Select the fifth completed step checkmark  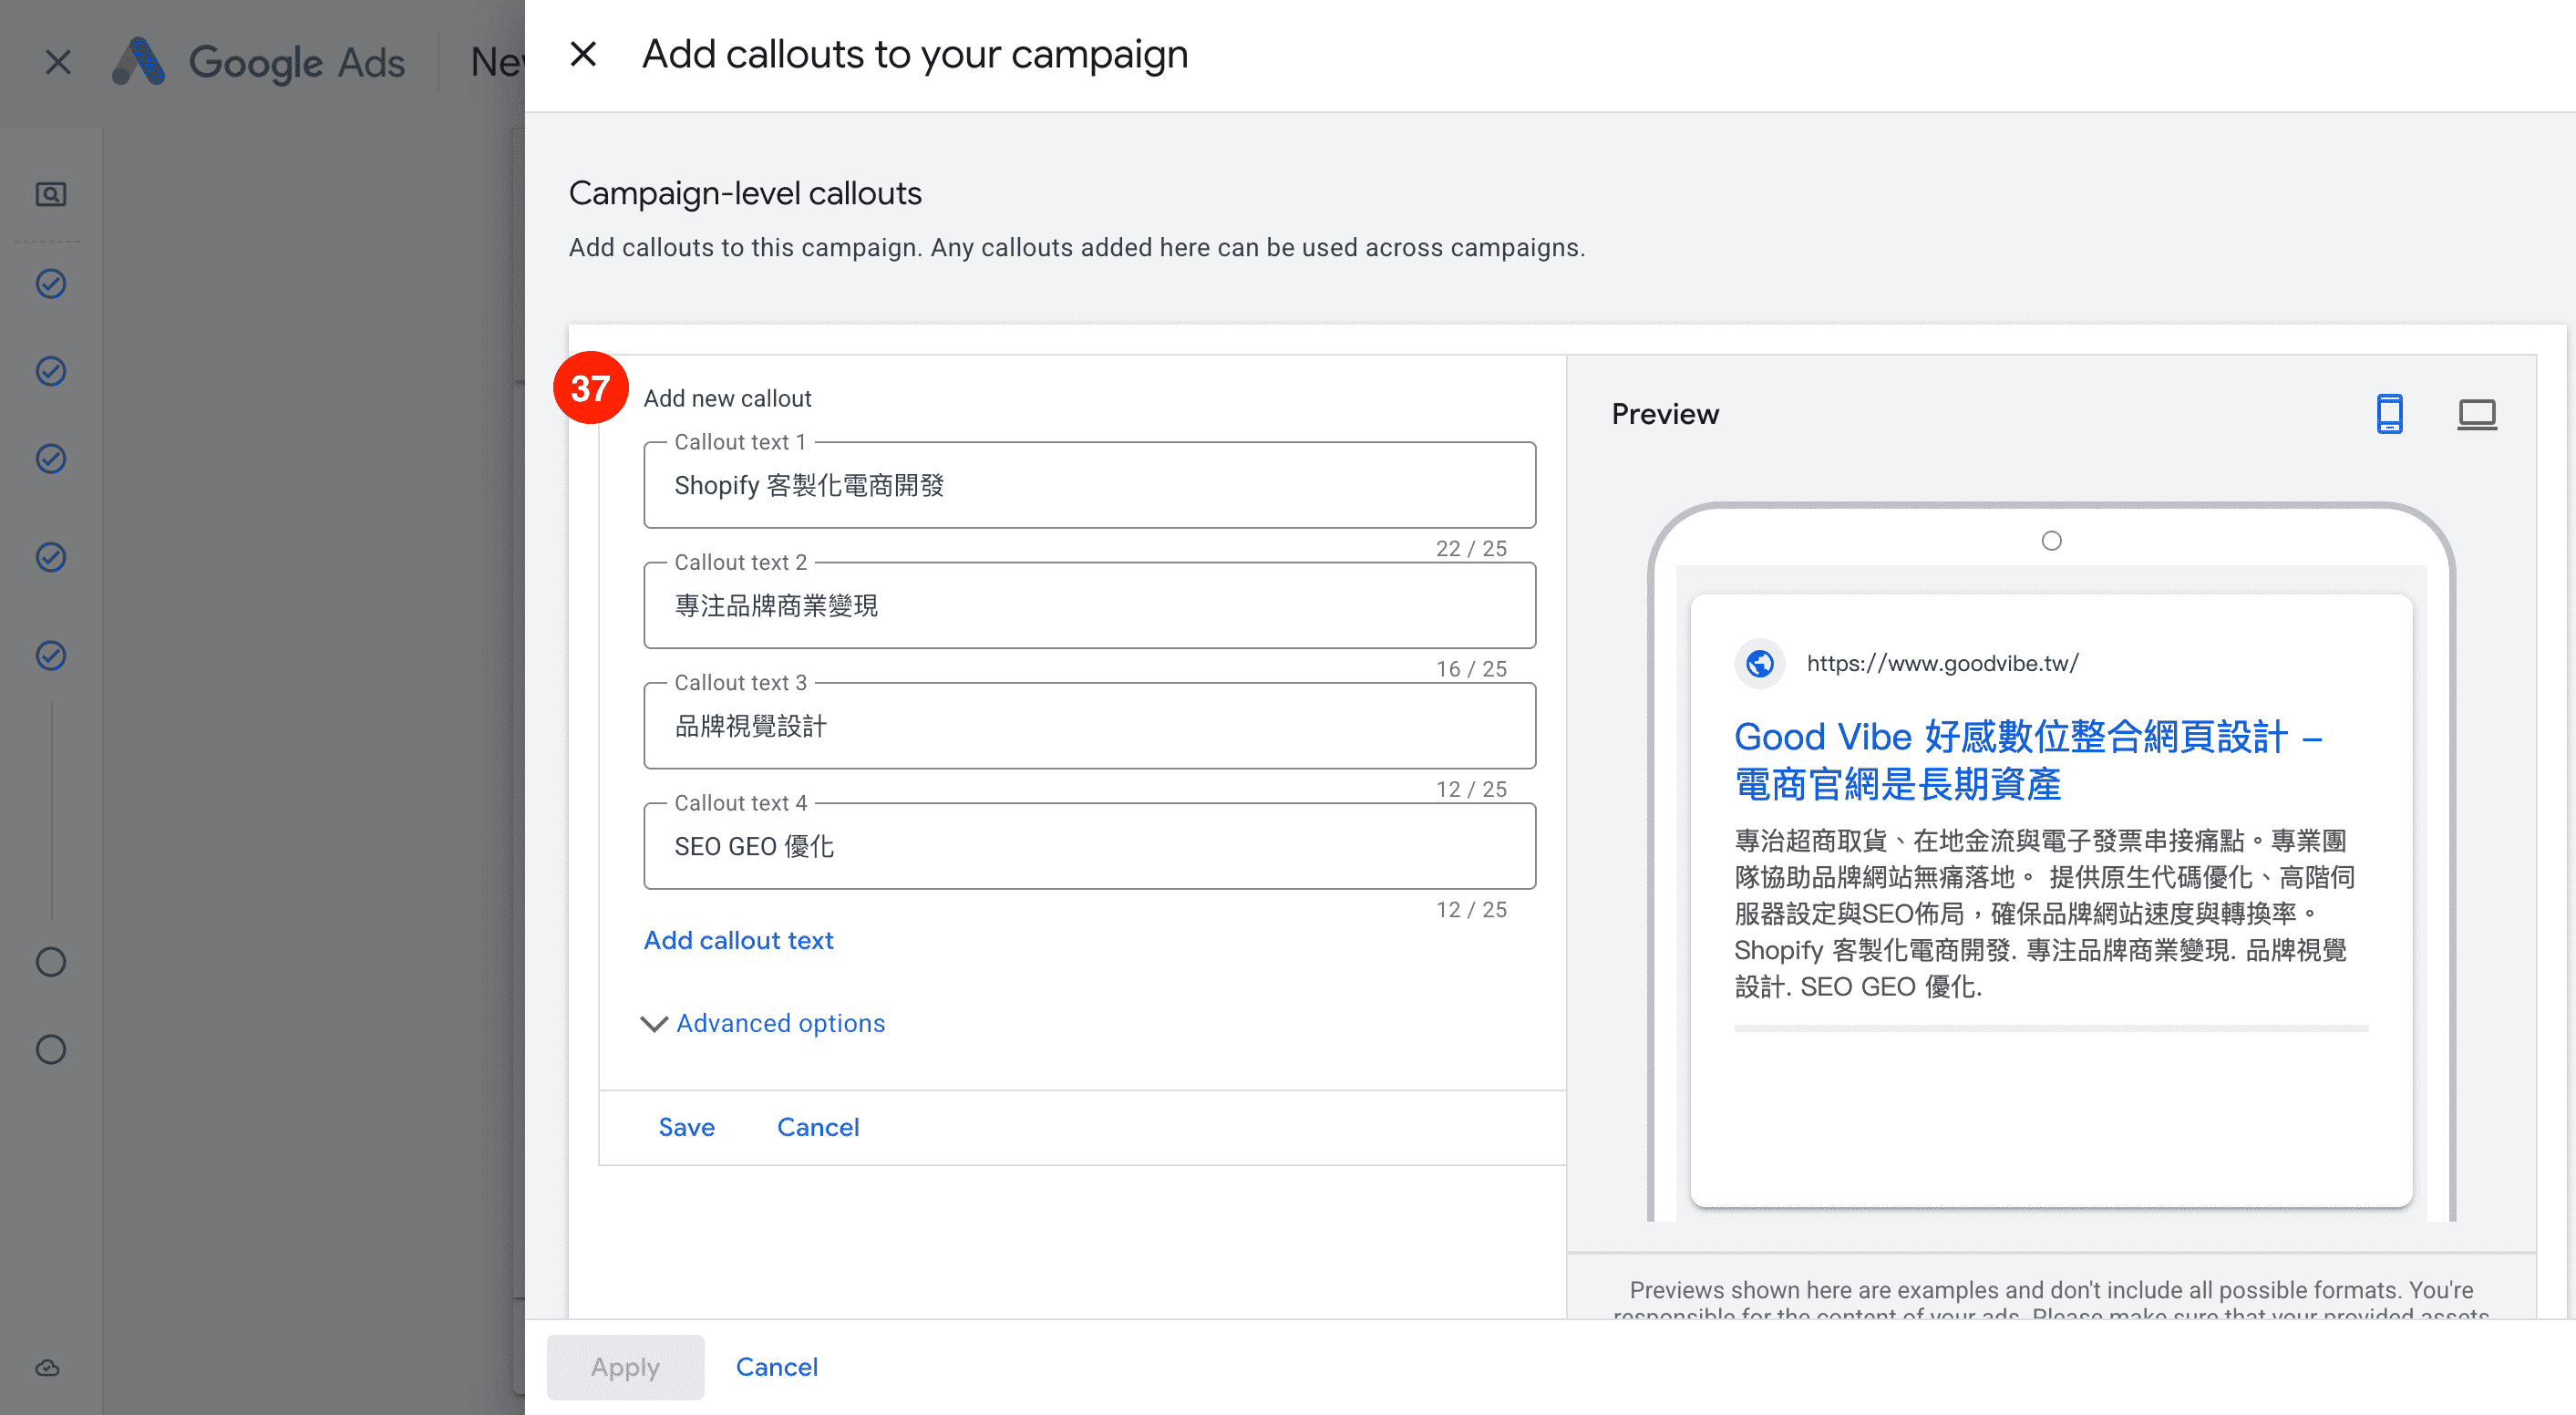coord(51,656)
